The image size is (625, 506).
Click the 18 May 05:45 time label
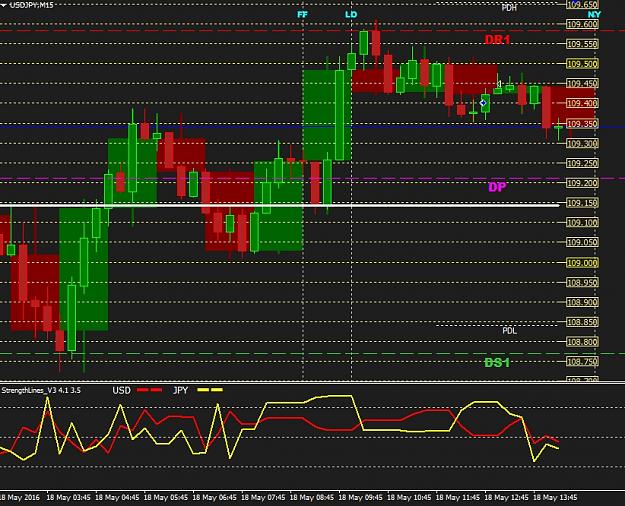(166, 498)
